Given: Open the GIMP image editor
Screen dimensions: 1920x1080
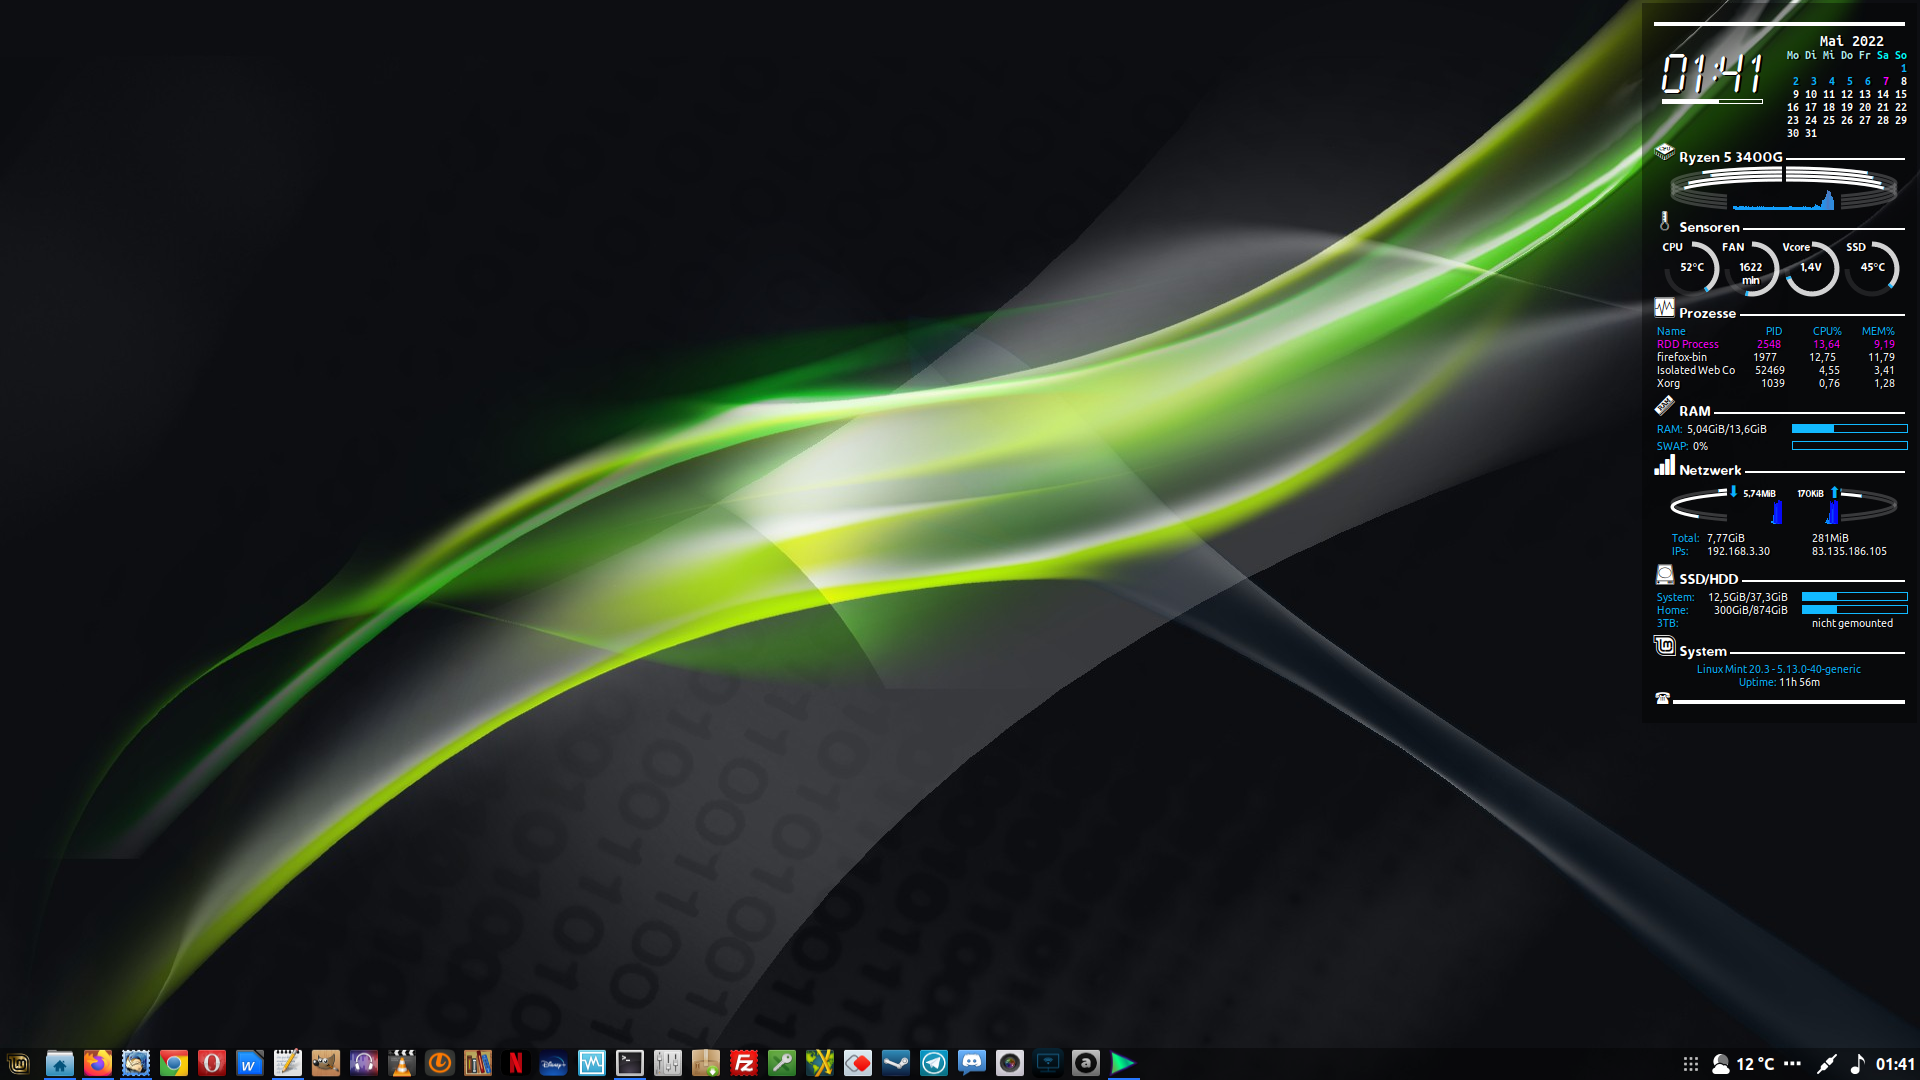Looking at the screenshot, I should pyautogui.click(x=326, y=1063).
